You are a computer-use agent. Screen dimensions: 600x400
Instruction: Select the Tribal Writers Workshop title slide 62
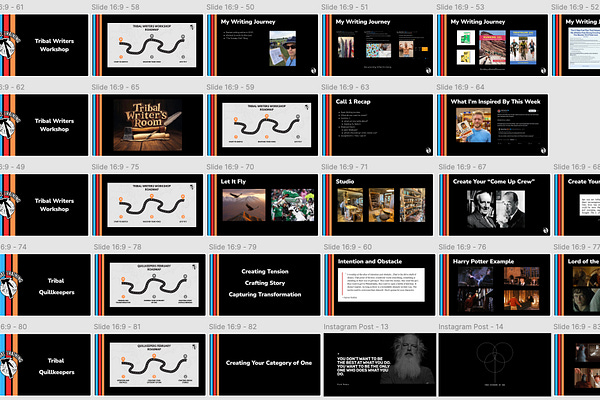point(44,125)
